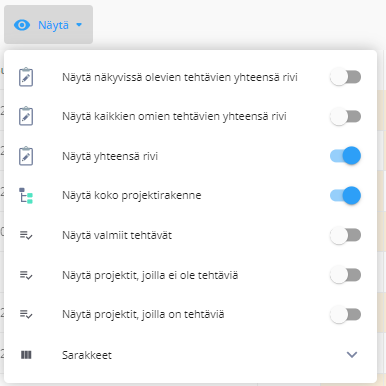Disable the Näytä yhteensä rivi toggle
This screenshot has width=386, height=386.
pos(345,156)
